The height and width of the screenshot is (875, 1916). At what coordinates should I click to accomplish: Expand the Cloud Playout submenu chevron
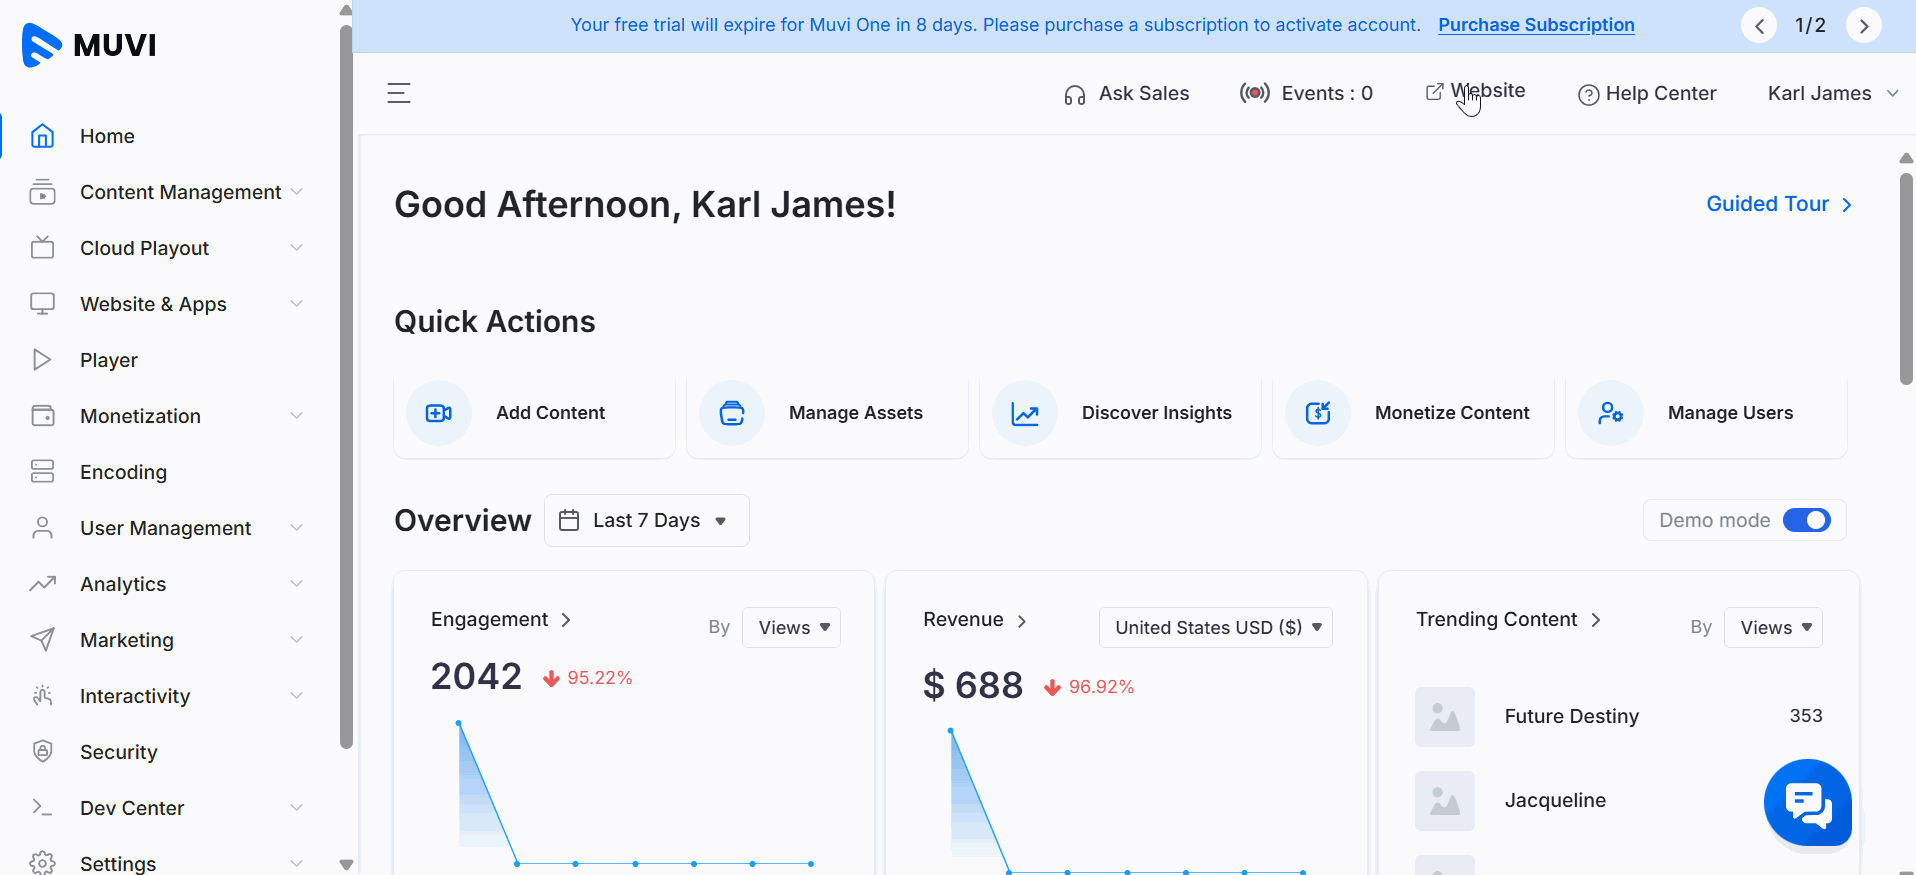(296, 248)
